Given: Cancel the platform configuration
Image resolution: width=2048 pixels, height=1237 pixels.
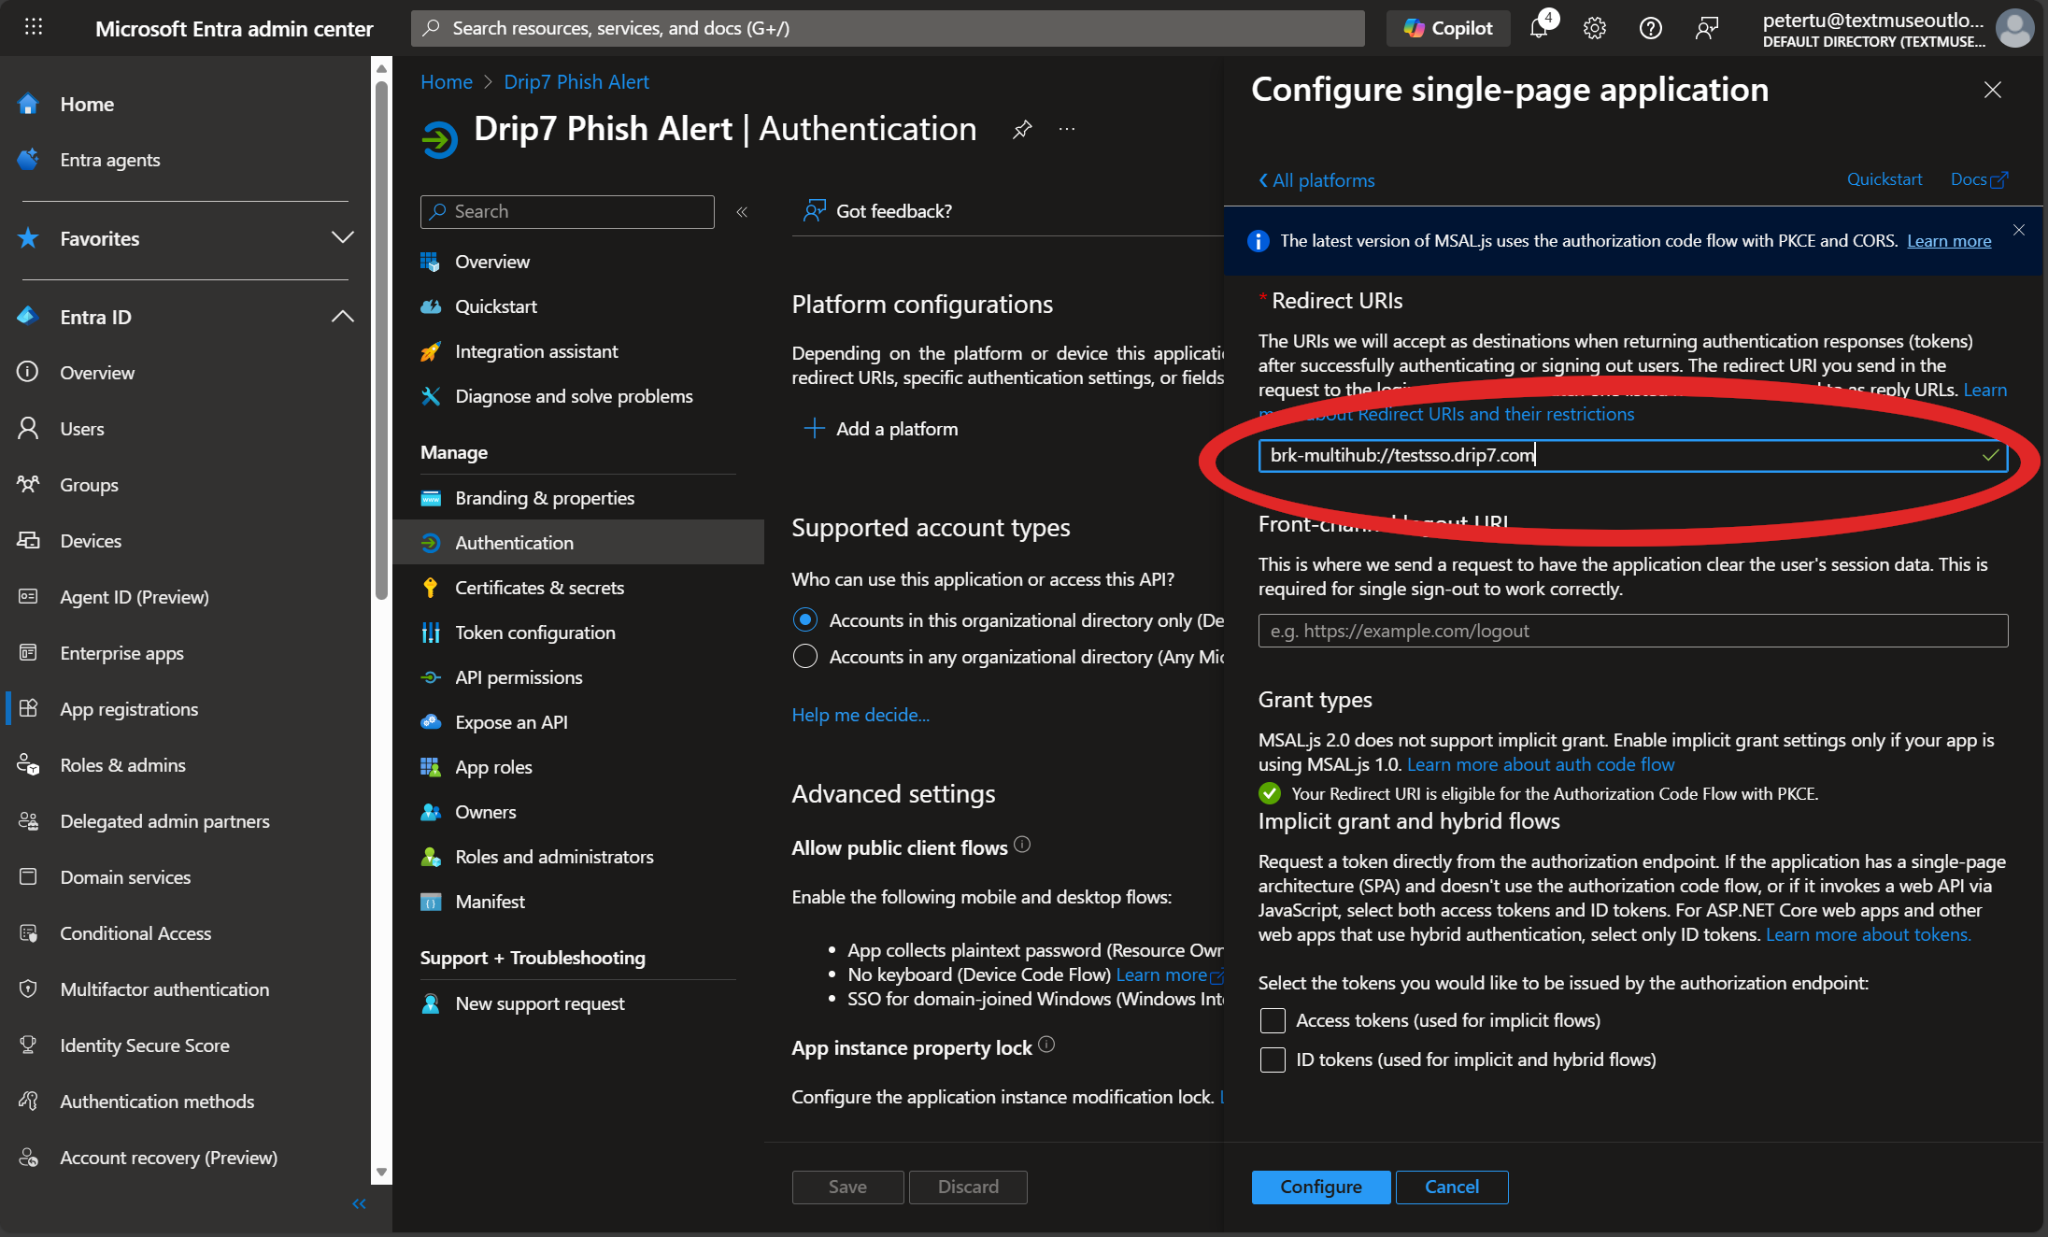Looking at the screenshot, I should (x=1452, y=1187).
